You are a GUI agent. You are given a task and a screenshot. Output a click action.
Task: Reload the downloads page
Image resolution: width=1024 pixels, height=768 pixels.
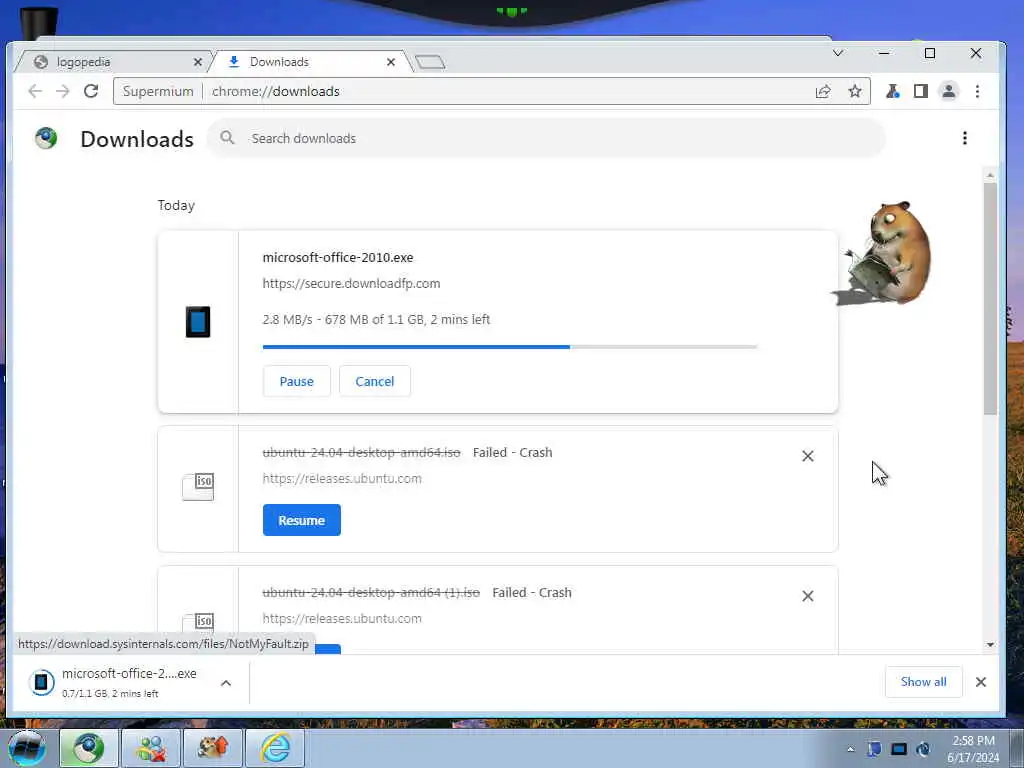91,91
